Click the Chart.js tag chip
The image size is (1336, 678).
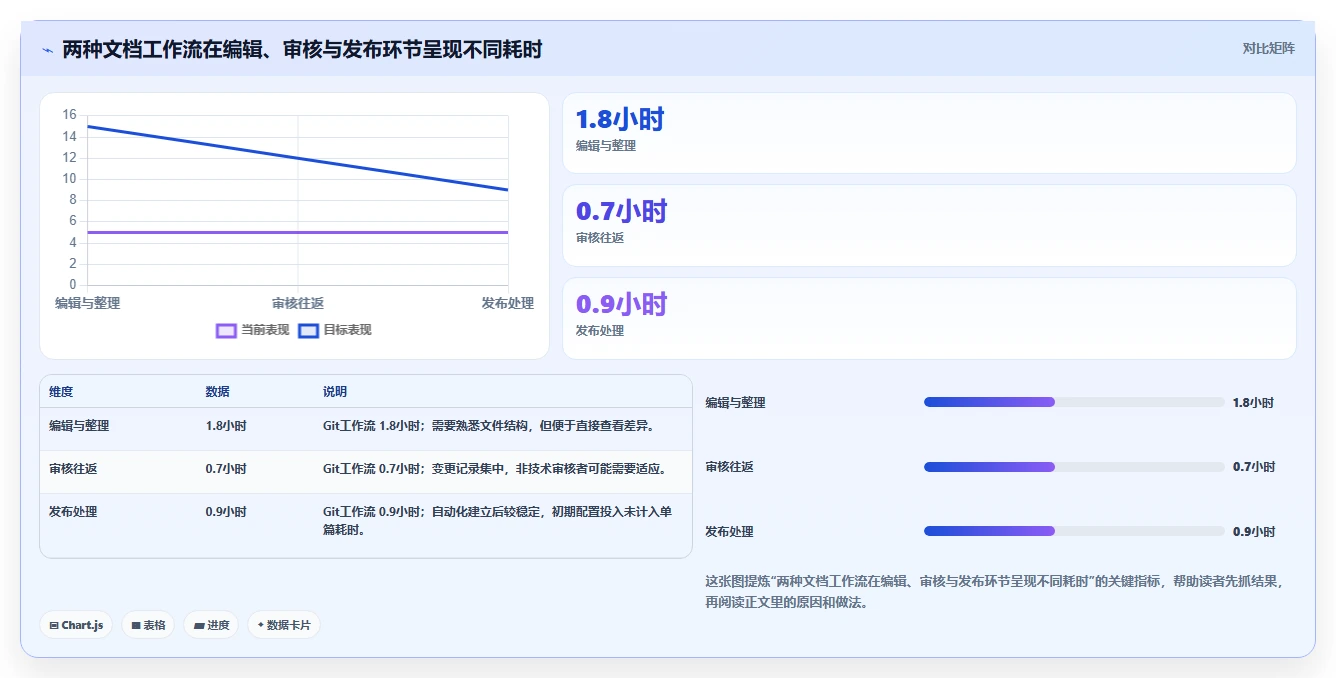pyautogui.click(x=77, y=625)
